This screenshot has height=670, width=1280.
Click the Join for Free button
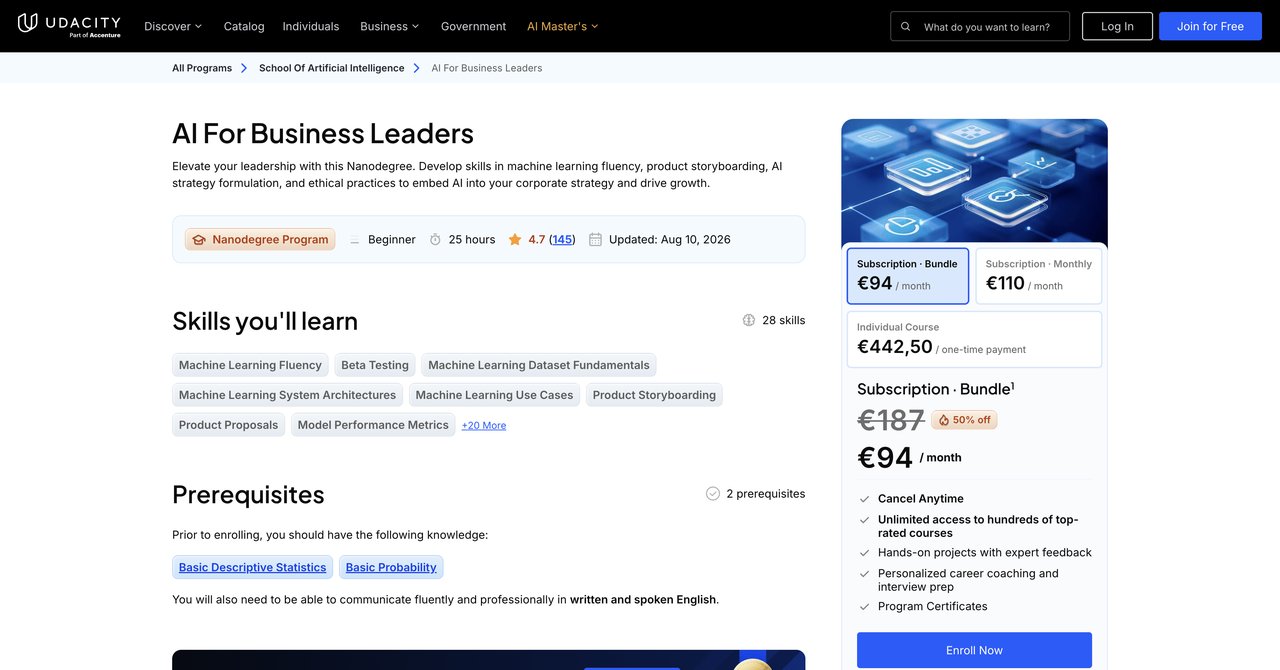(1210, 26)
